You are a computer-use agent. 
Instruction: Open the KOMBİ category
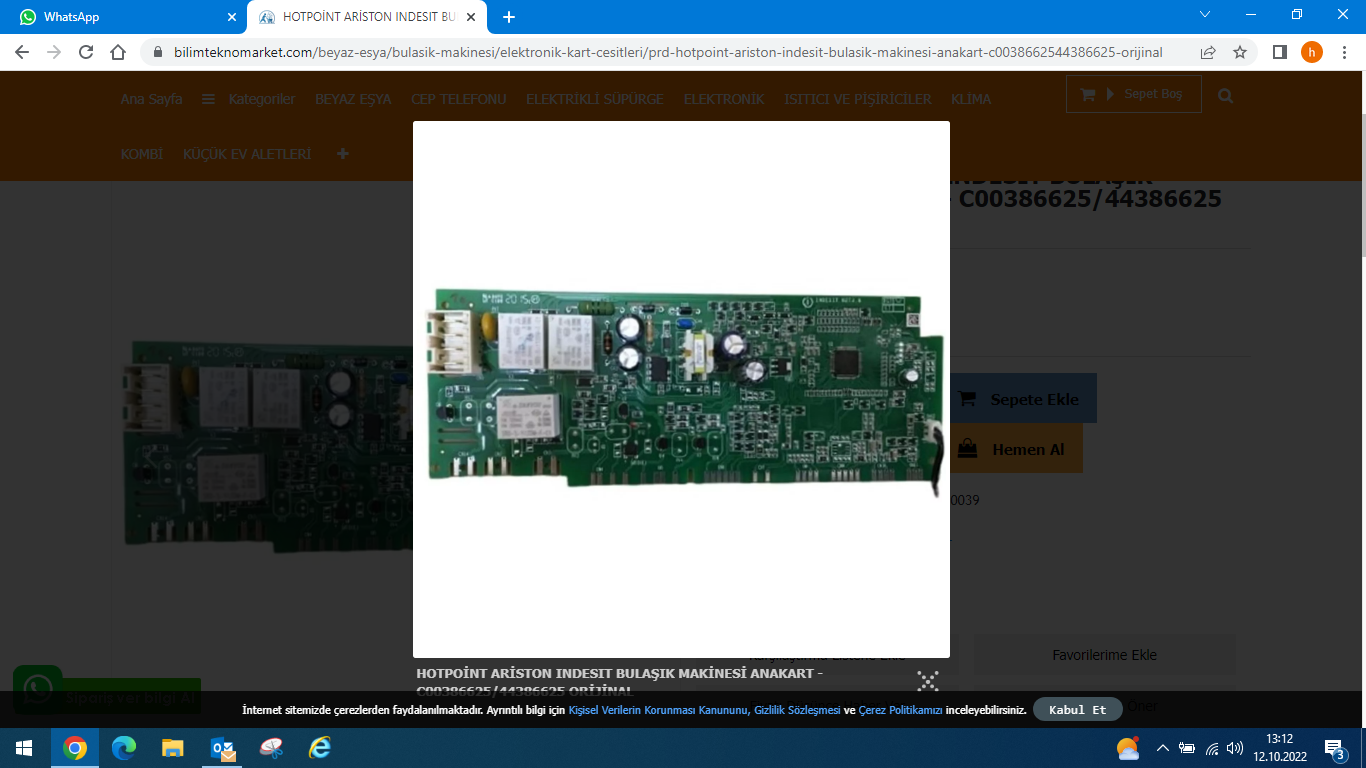point(142,154)
